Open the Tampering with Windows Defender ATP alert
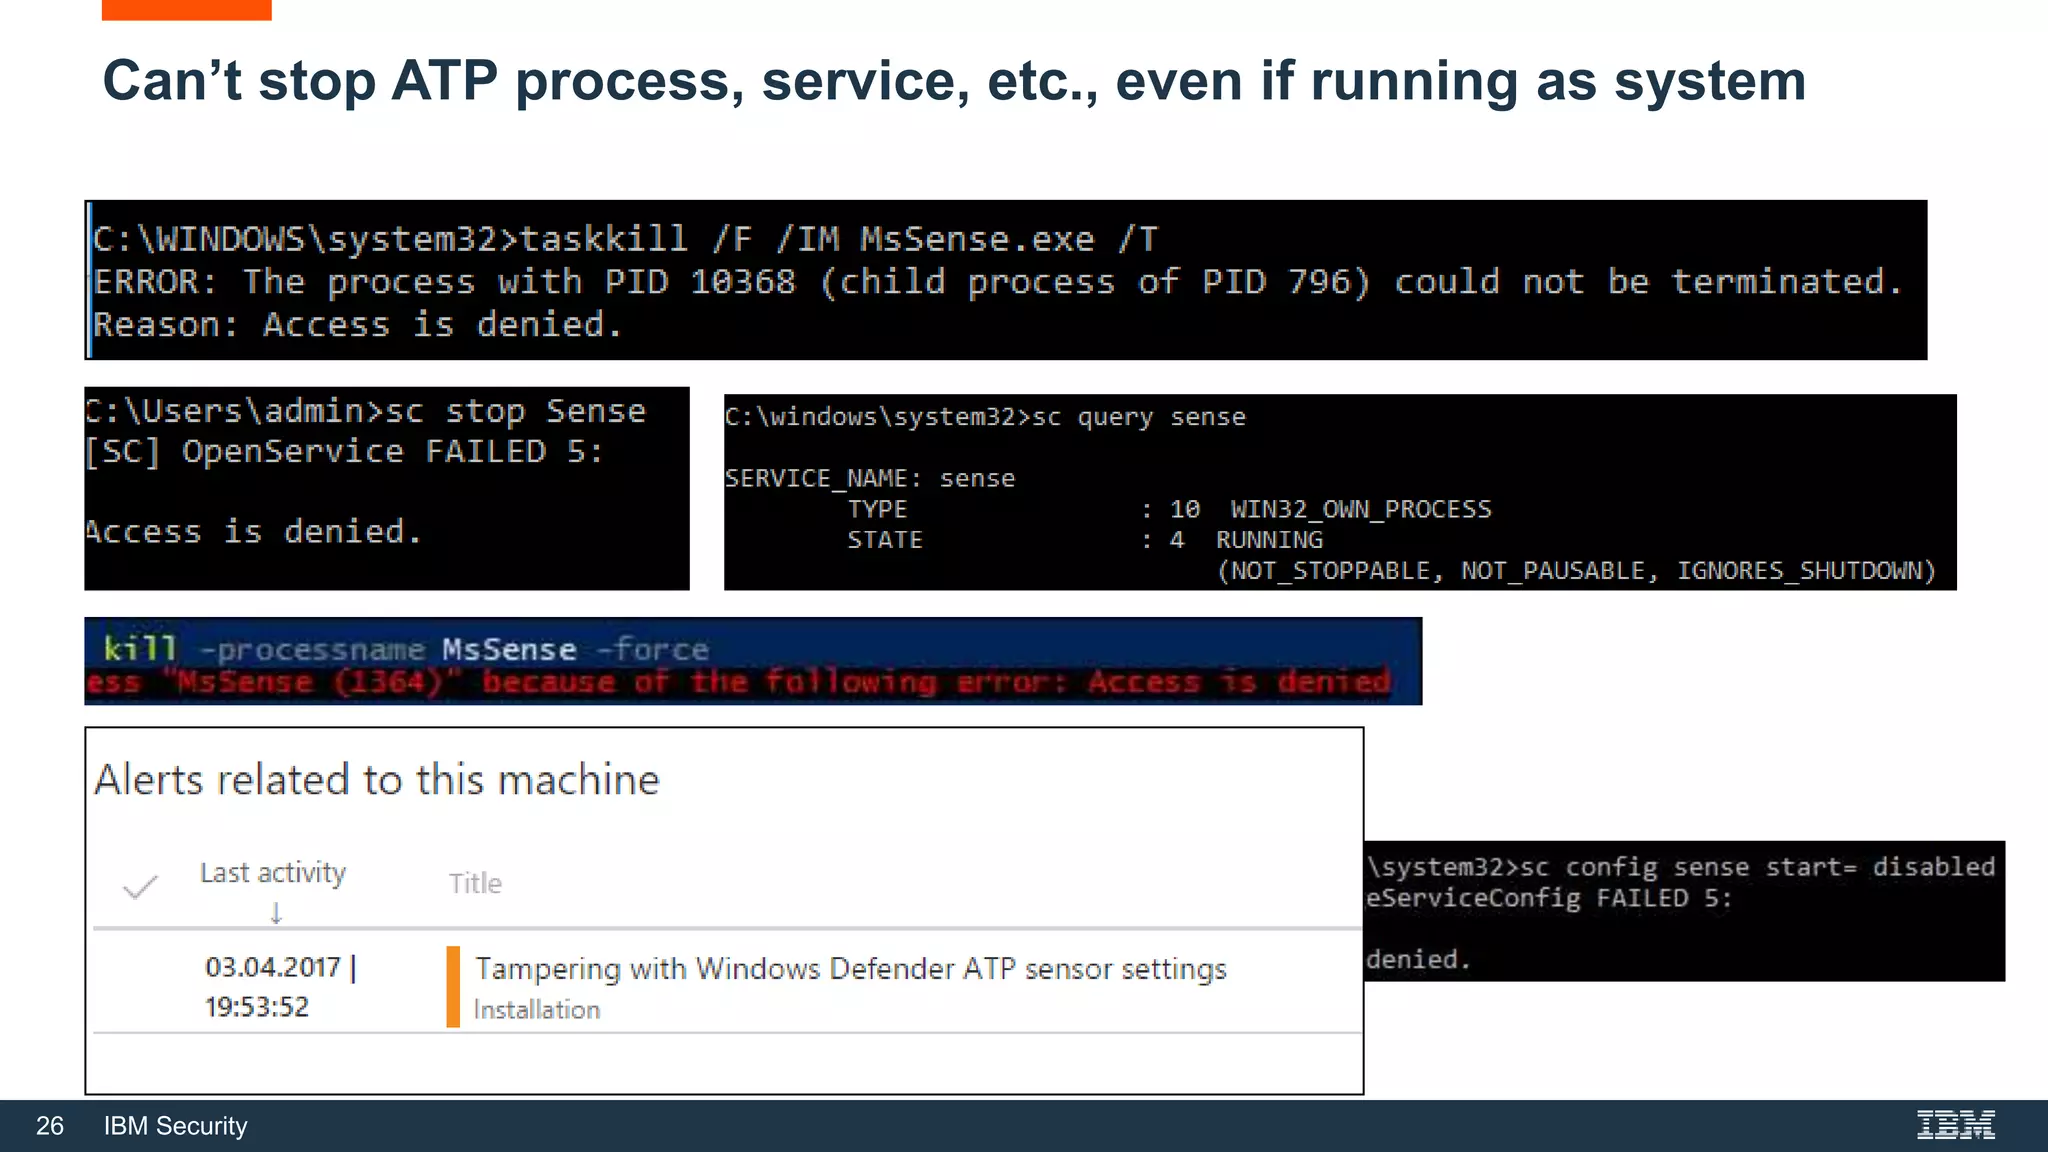2048x1152 pixels. click(850, 969)
